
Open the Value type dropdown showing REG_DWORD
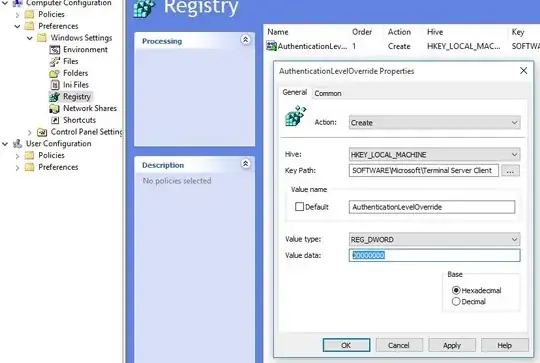coord(434,239)
